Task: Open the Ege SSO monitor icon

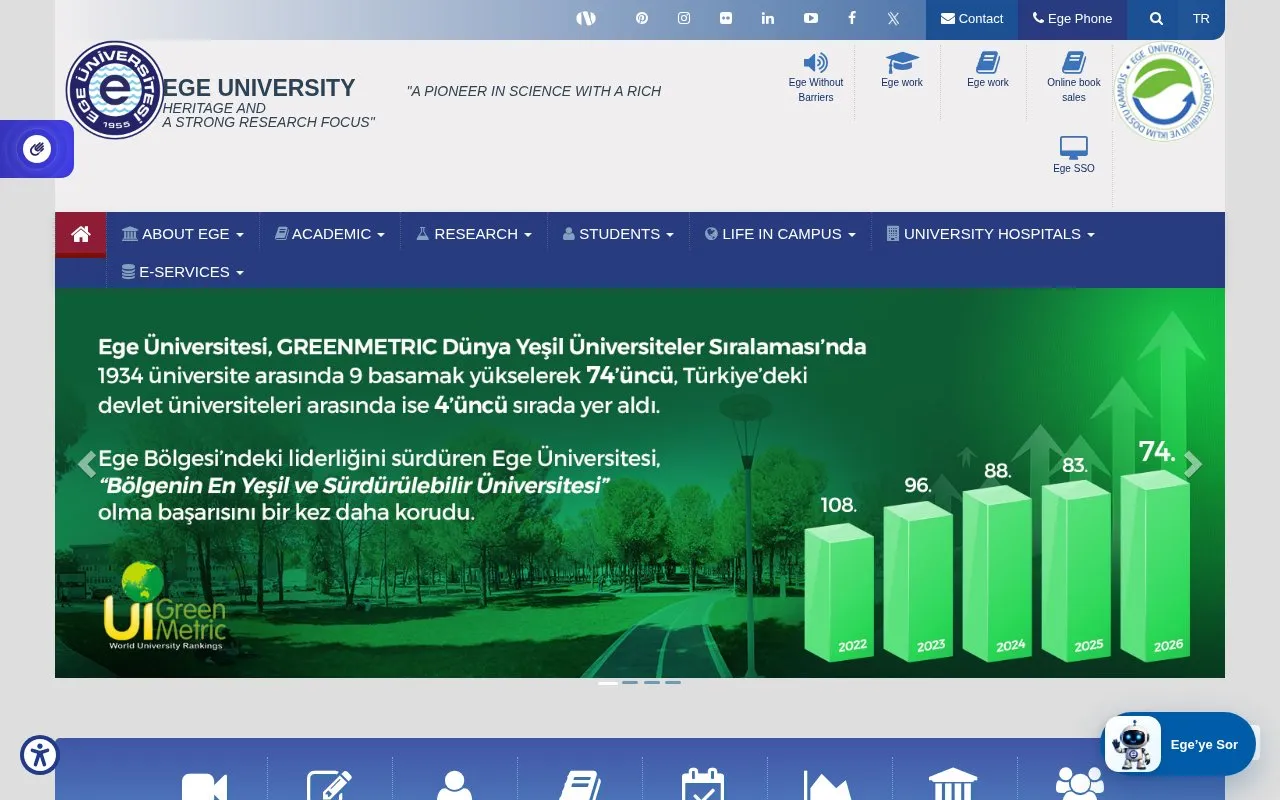Action: point(1074,147)
